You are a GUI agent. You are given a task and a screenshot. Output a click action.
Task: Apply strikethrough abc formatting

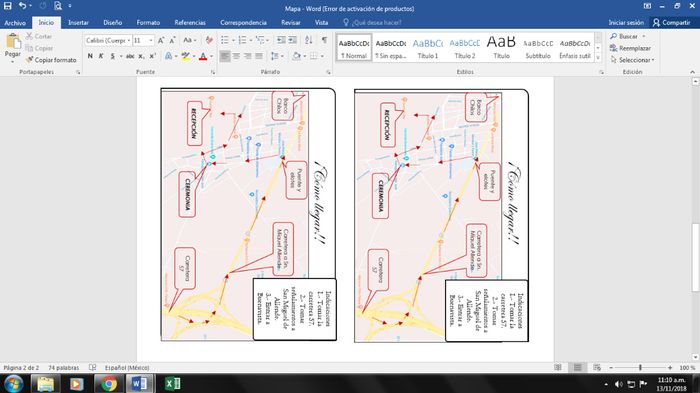130,56
